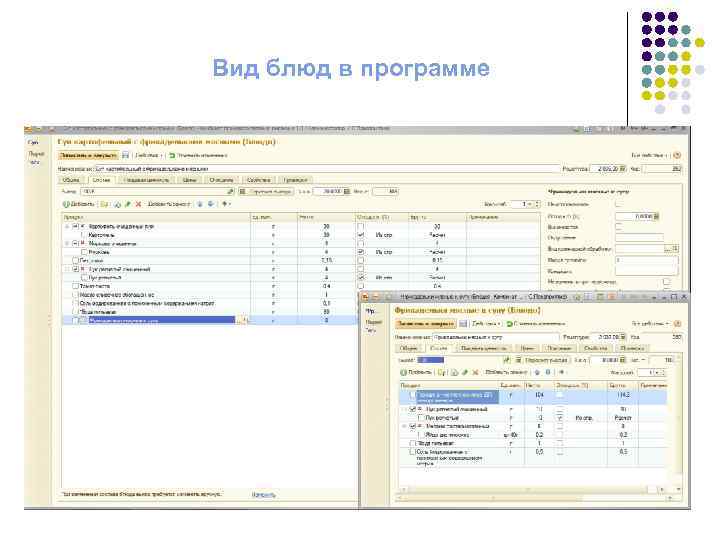Switch to the Общее tab in Фрикадельки window
This screenshot has width=720, height=540.
408,349
